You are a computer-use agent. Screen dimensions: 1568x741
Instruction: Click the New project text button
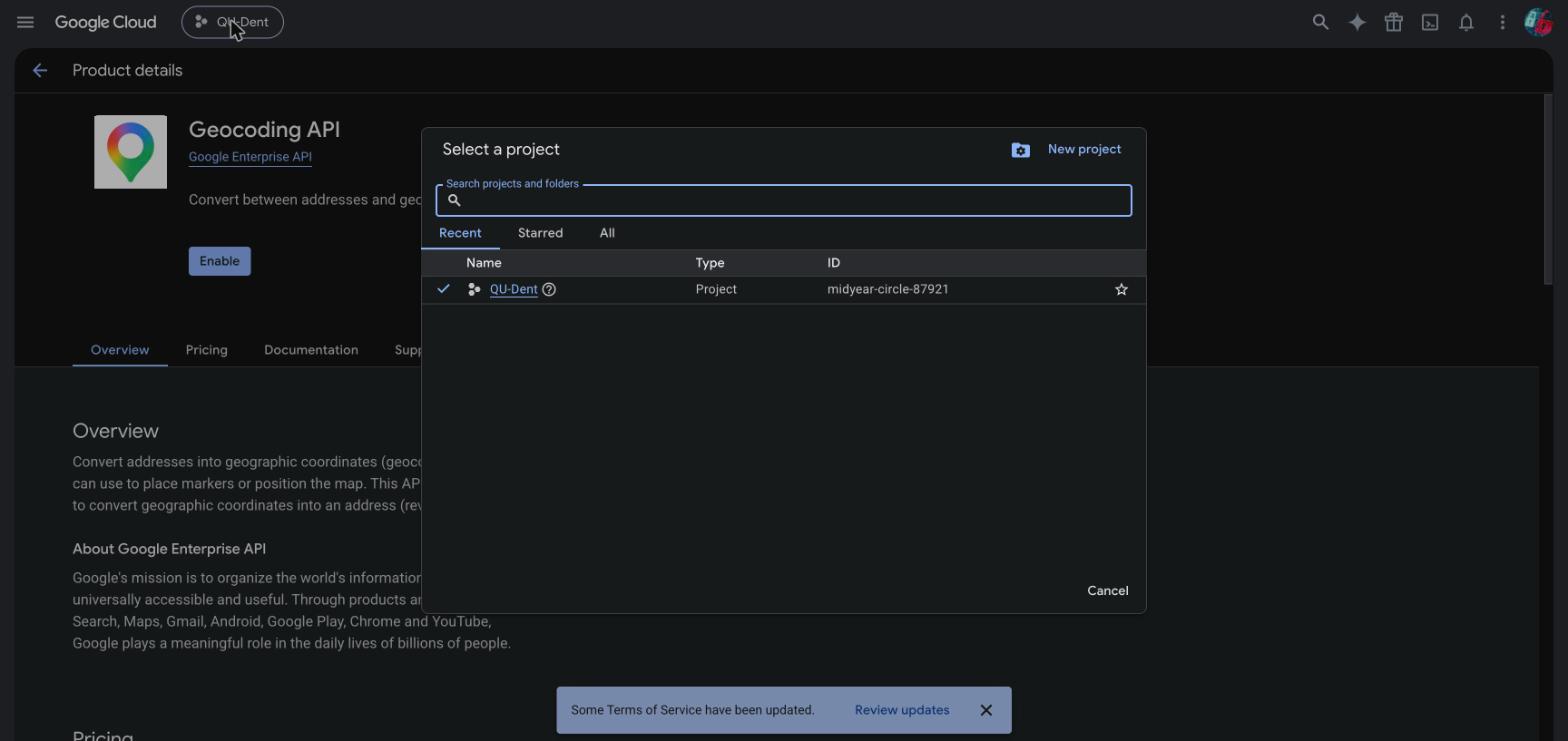point(1084,149)
